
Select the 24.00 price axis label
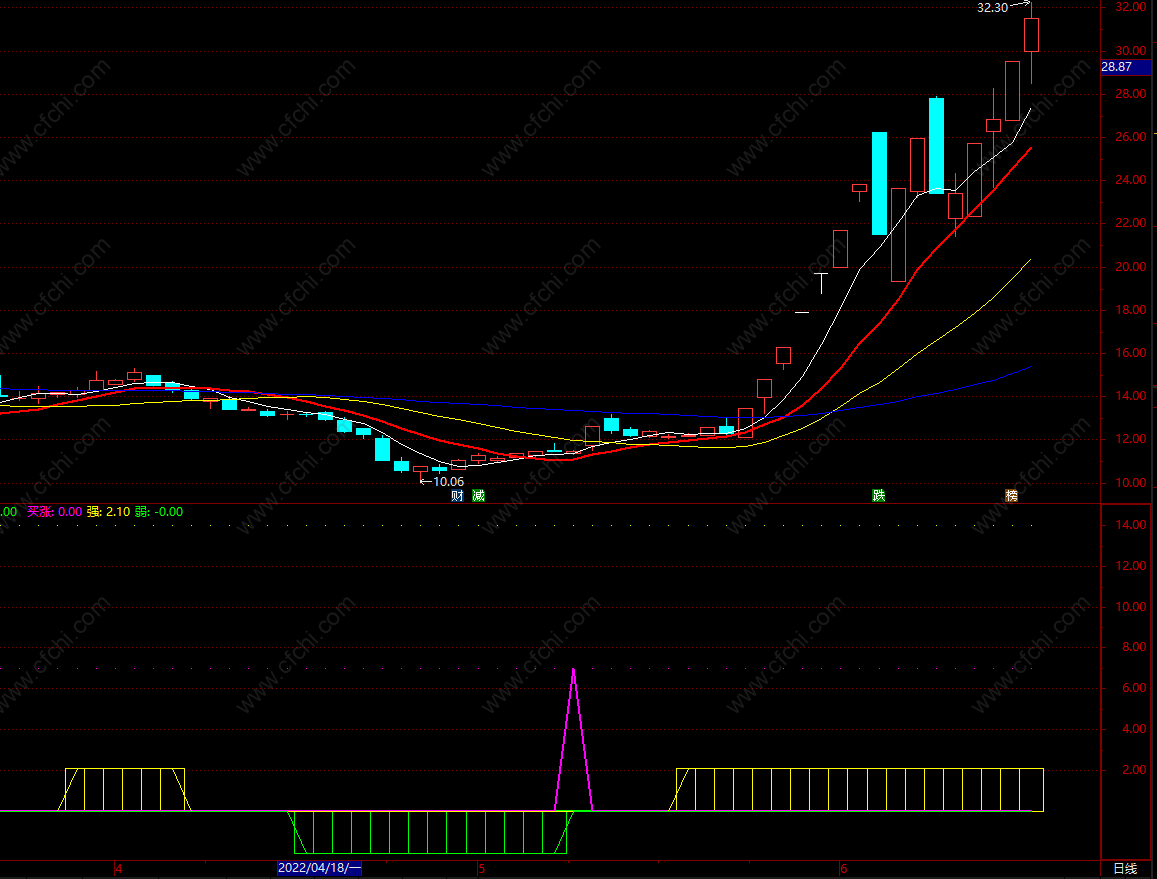point(1130,180)
